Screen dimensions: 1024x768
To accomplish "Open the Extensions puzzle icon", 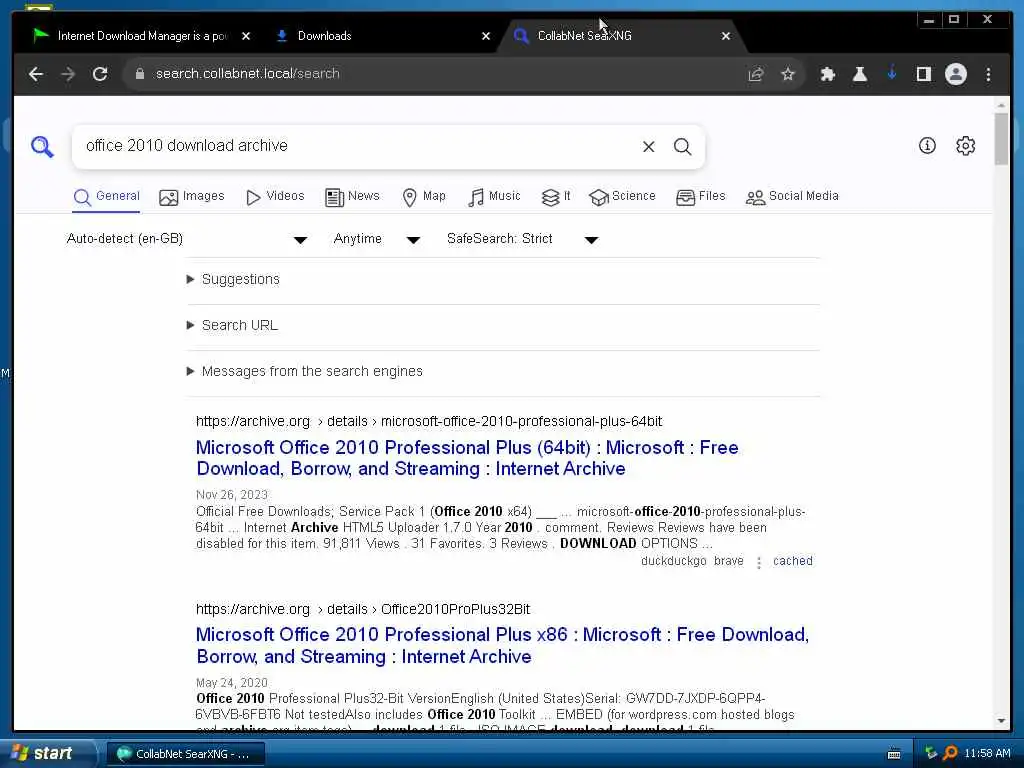I will pos(827,74).
